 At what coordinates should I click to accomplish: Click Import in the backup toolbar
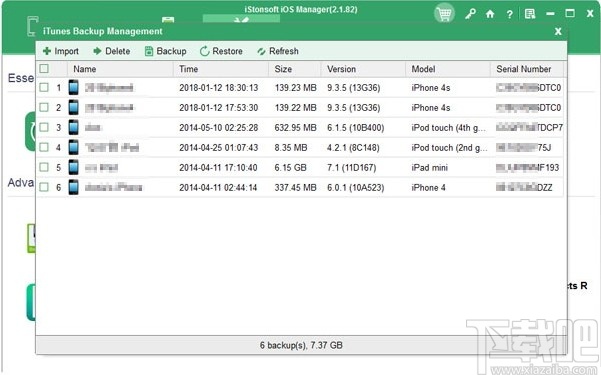[61, 51]
